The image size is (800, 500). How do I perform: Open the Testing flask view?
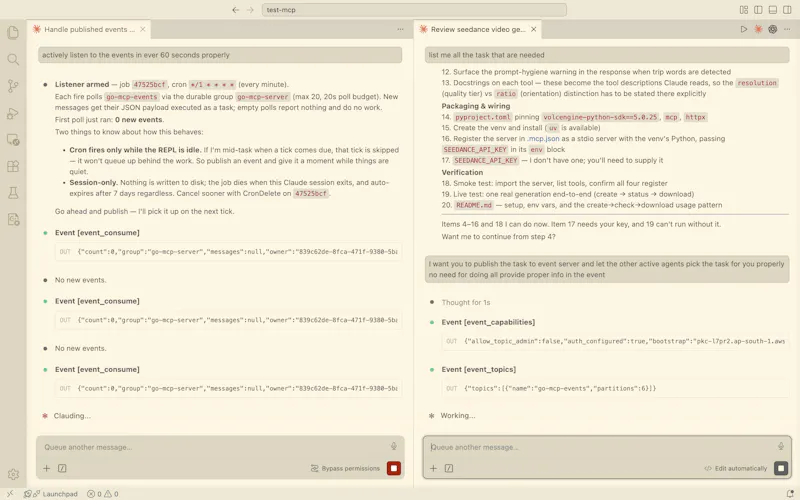13,192
